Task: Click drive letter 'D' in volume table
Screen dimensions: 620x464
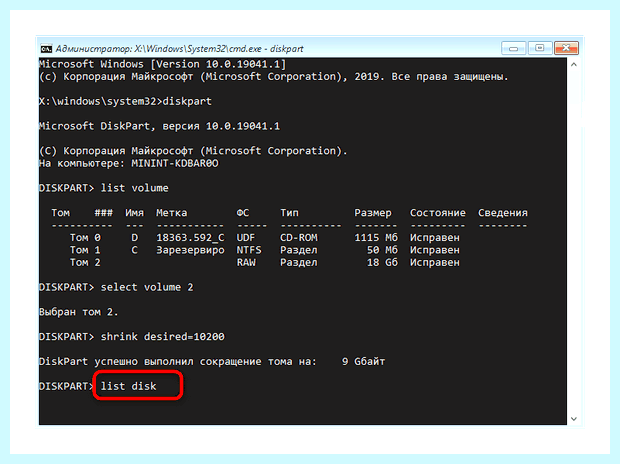Action: coord(134,238)
